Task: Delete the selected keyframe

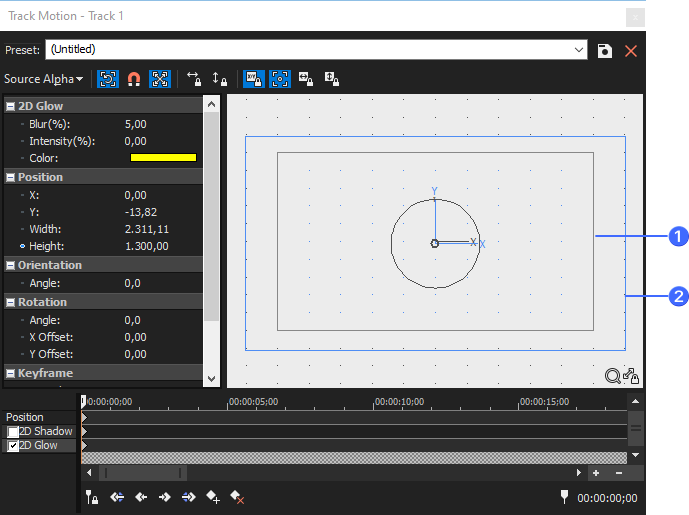Action: [237, 496]
